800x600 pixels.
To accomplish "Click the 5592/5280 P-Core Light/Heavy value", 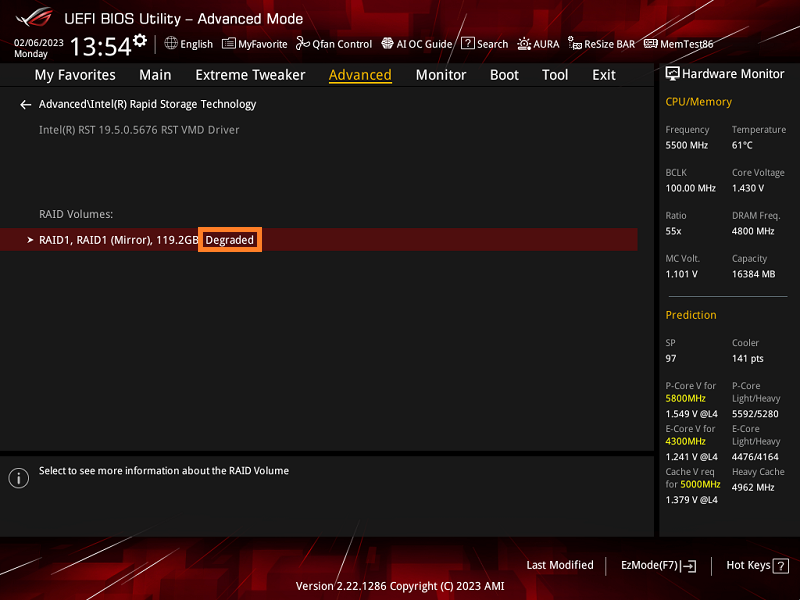I will [x=755, y=414].
